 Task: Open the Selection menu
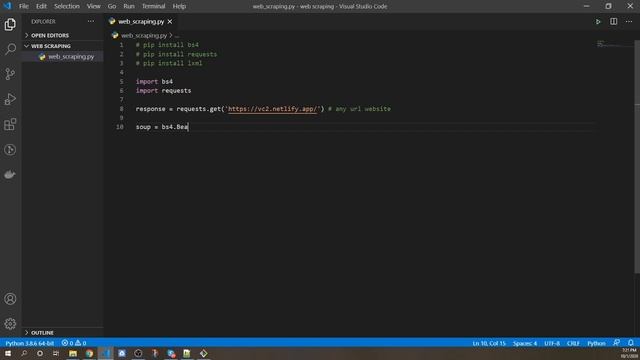tap(67, 6)
